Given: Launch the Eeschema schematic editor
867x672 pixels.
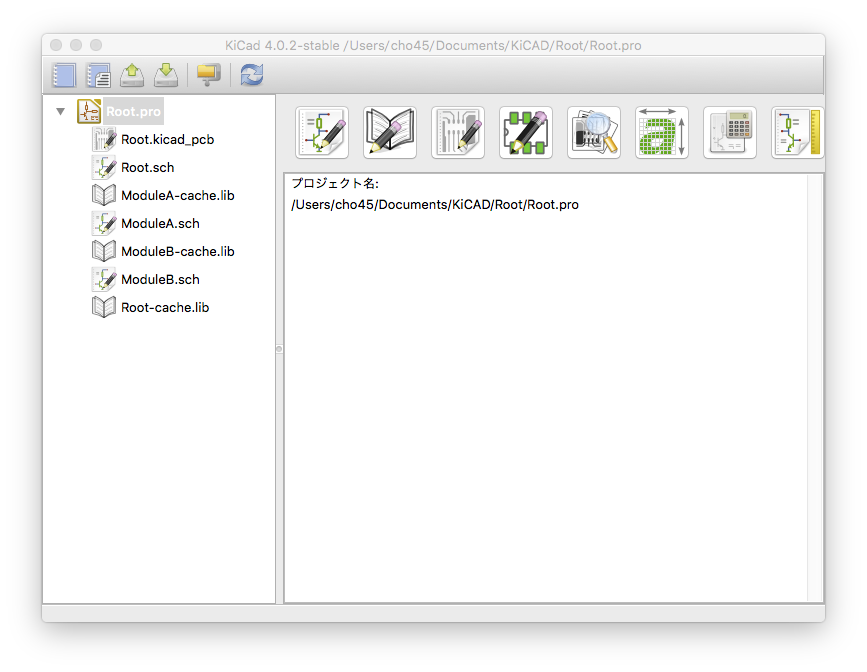Looking at the screenshot, I should coord(322,133).
